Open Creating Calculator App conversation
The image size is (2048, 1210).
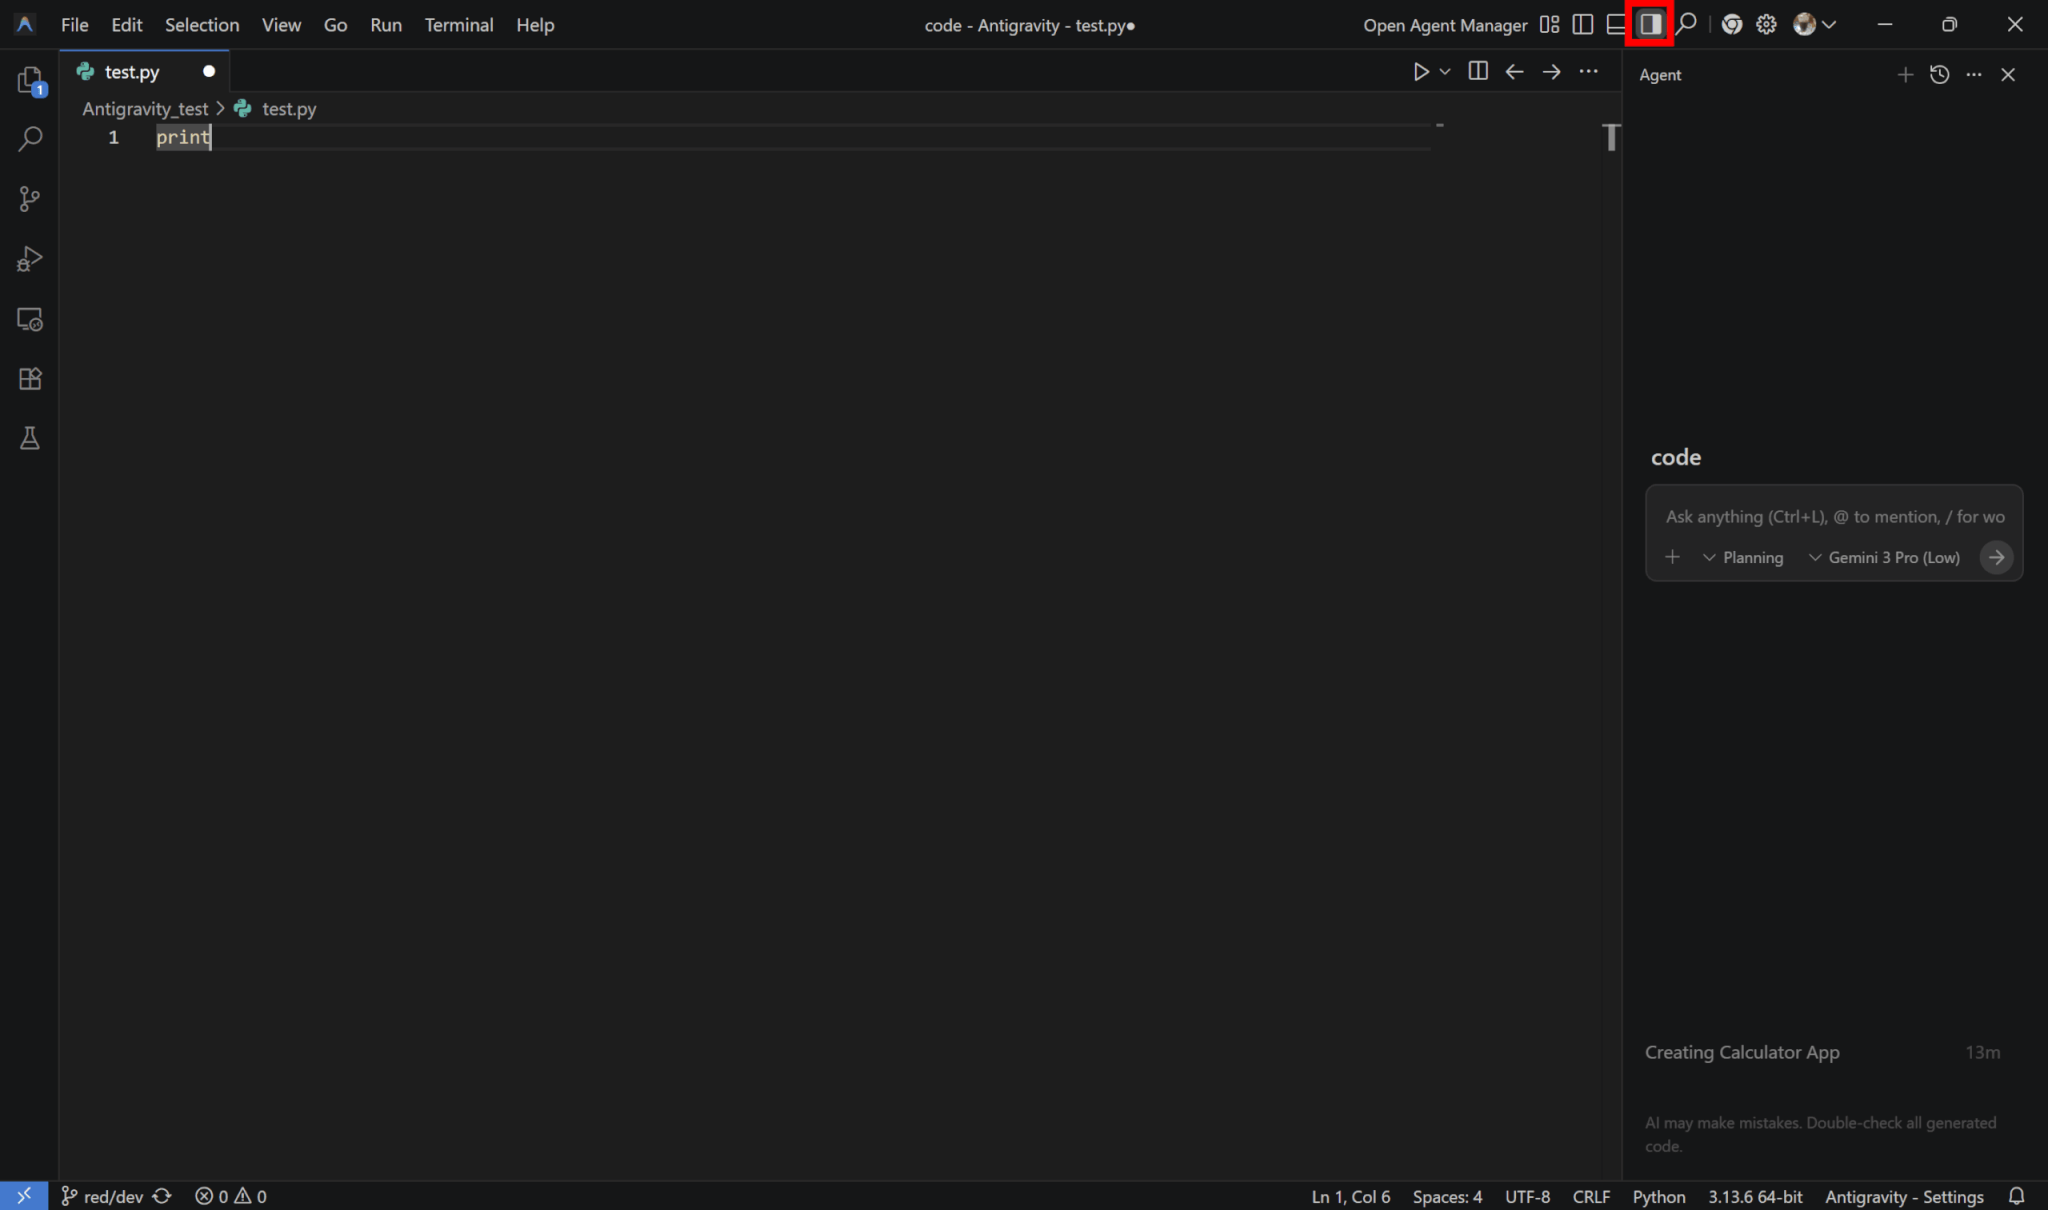click(x=1742, y=1052)
